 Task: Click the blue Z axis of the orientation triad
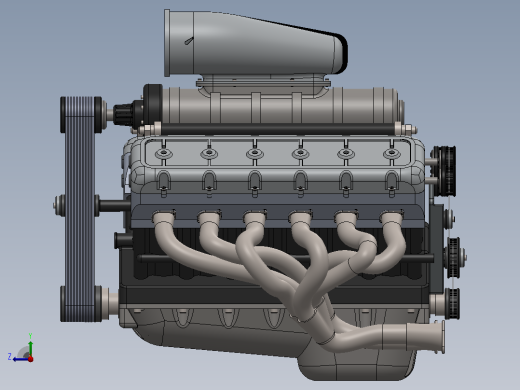coord(21,359)
